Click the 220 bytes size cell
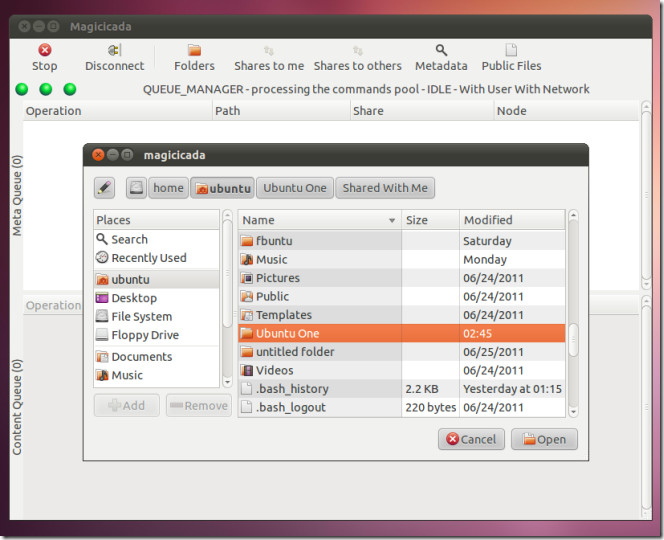Image resolution: width=664 pixels, height=540 pixels. coord(431,407)
